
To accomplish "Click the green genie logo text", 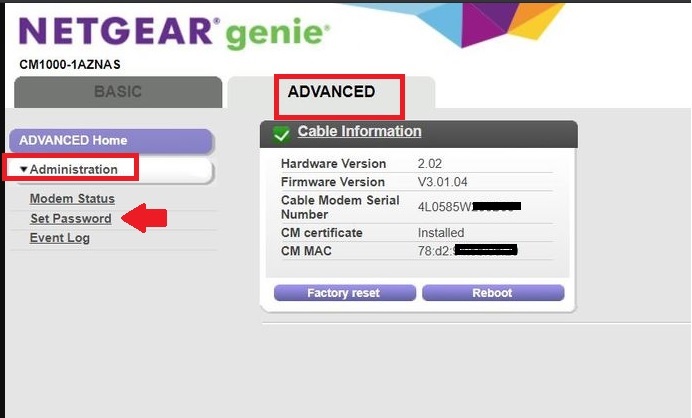I will (274, 34).
